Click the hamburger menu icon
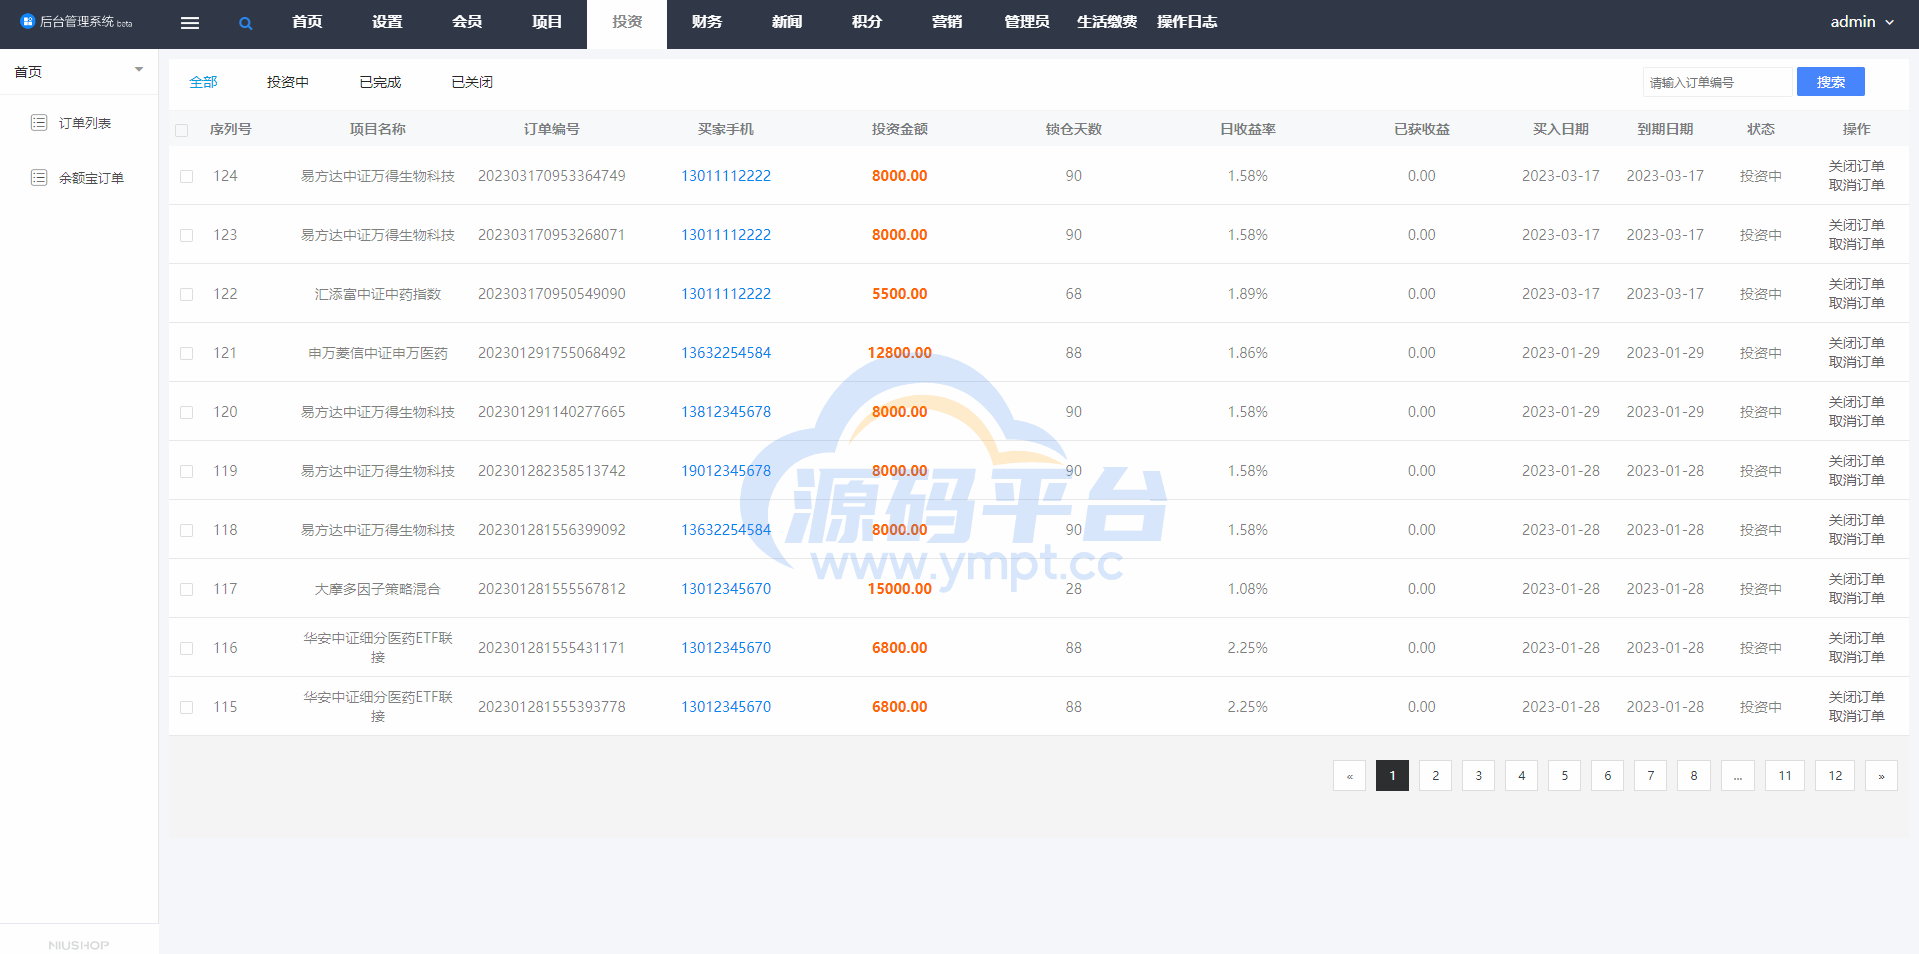This screenshot has height=954, width=1919. click(190, 23)
